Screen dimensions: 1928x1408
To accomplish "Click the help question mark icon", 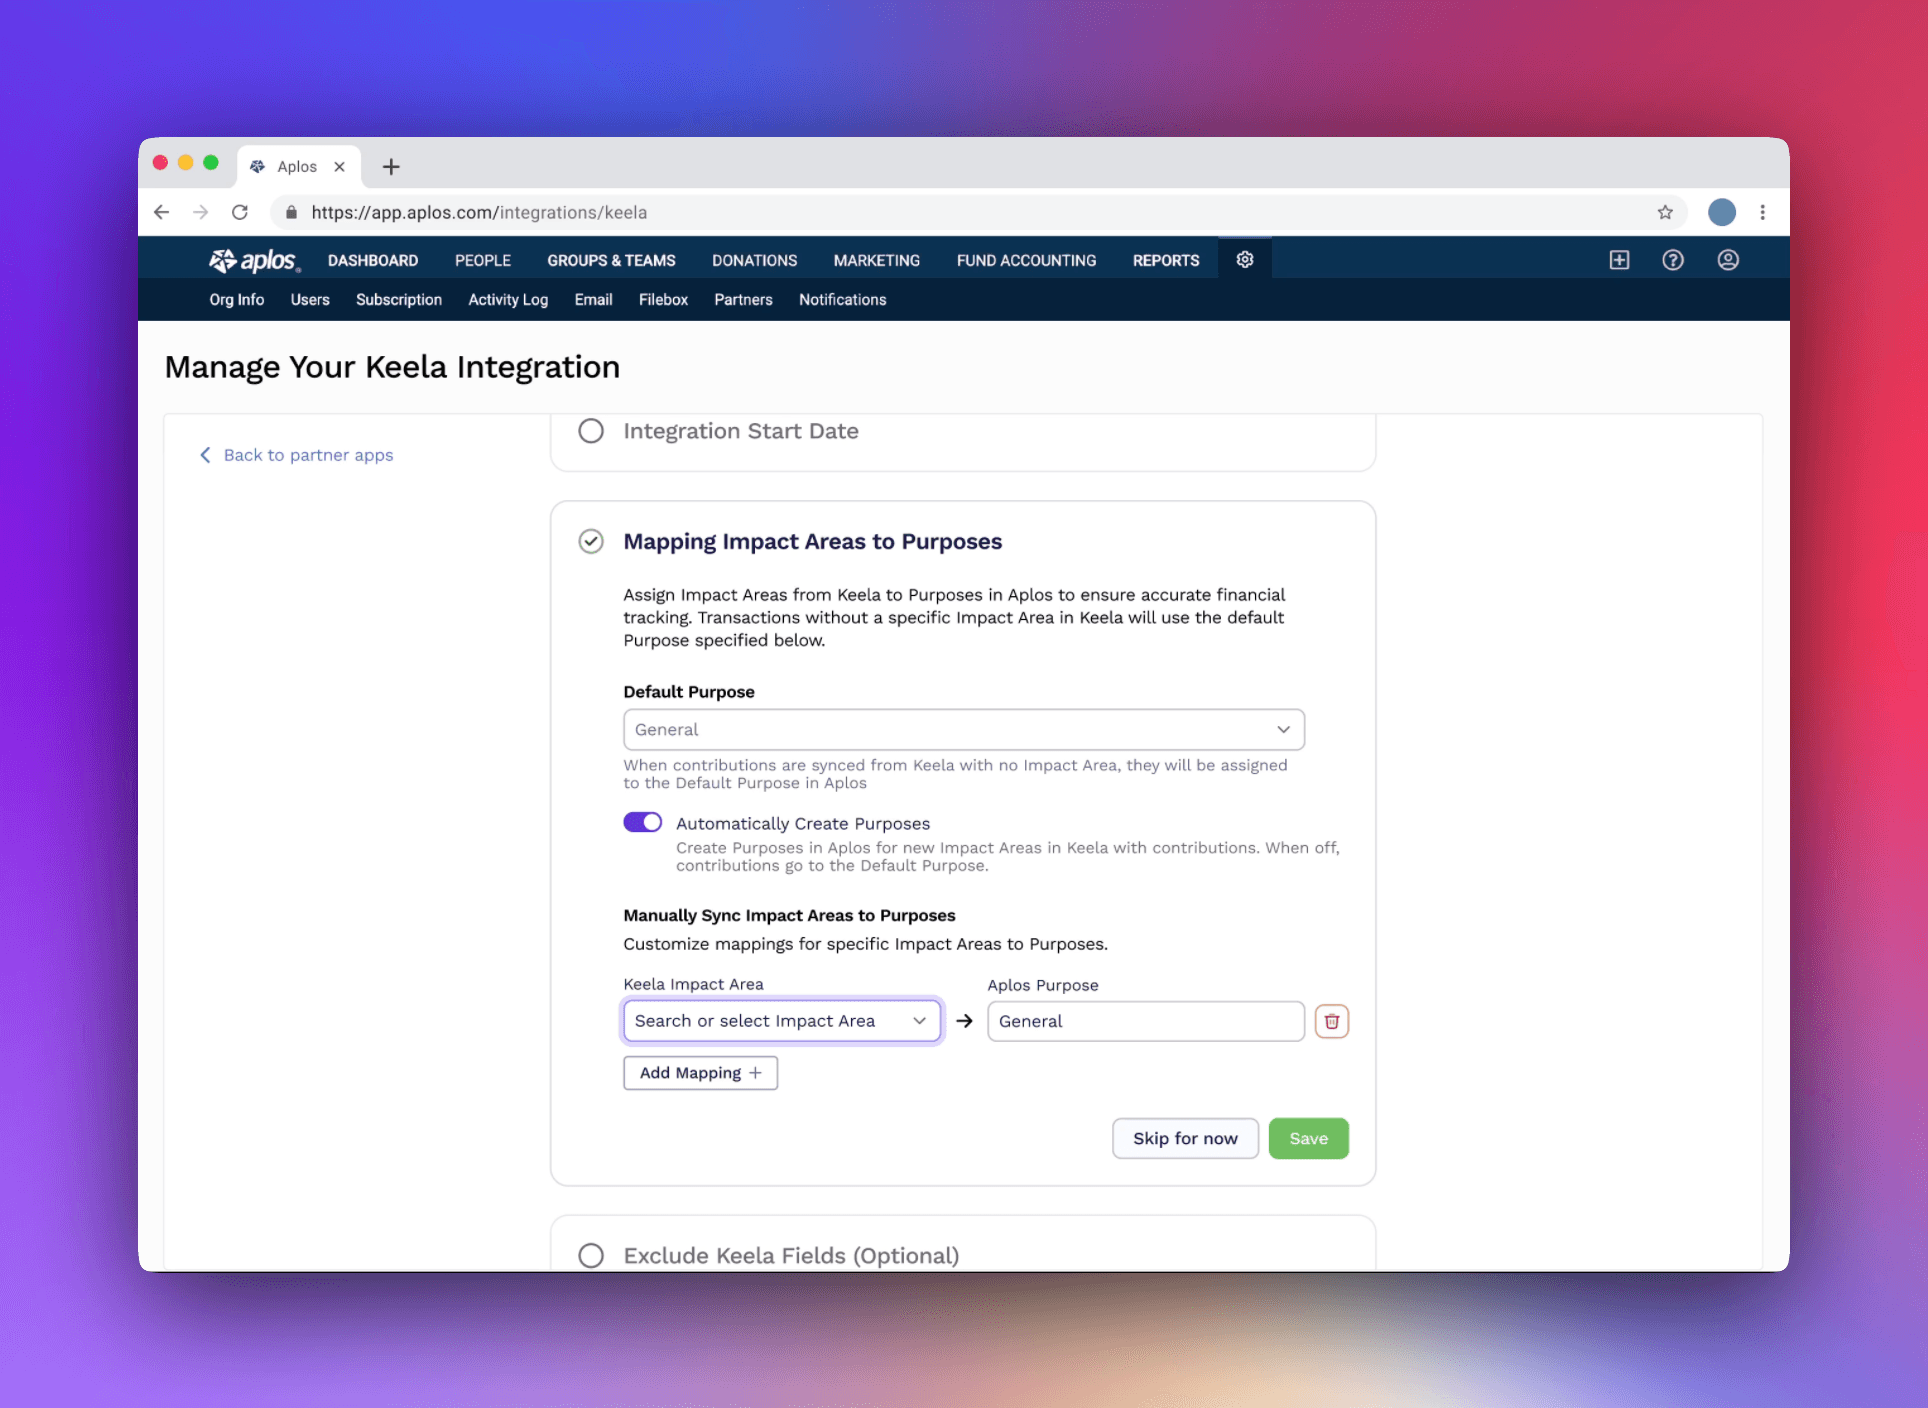I will tap(1672, 260).
